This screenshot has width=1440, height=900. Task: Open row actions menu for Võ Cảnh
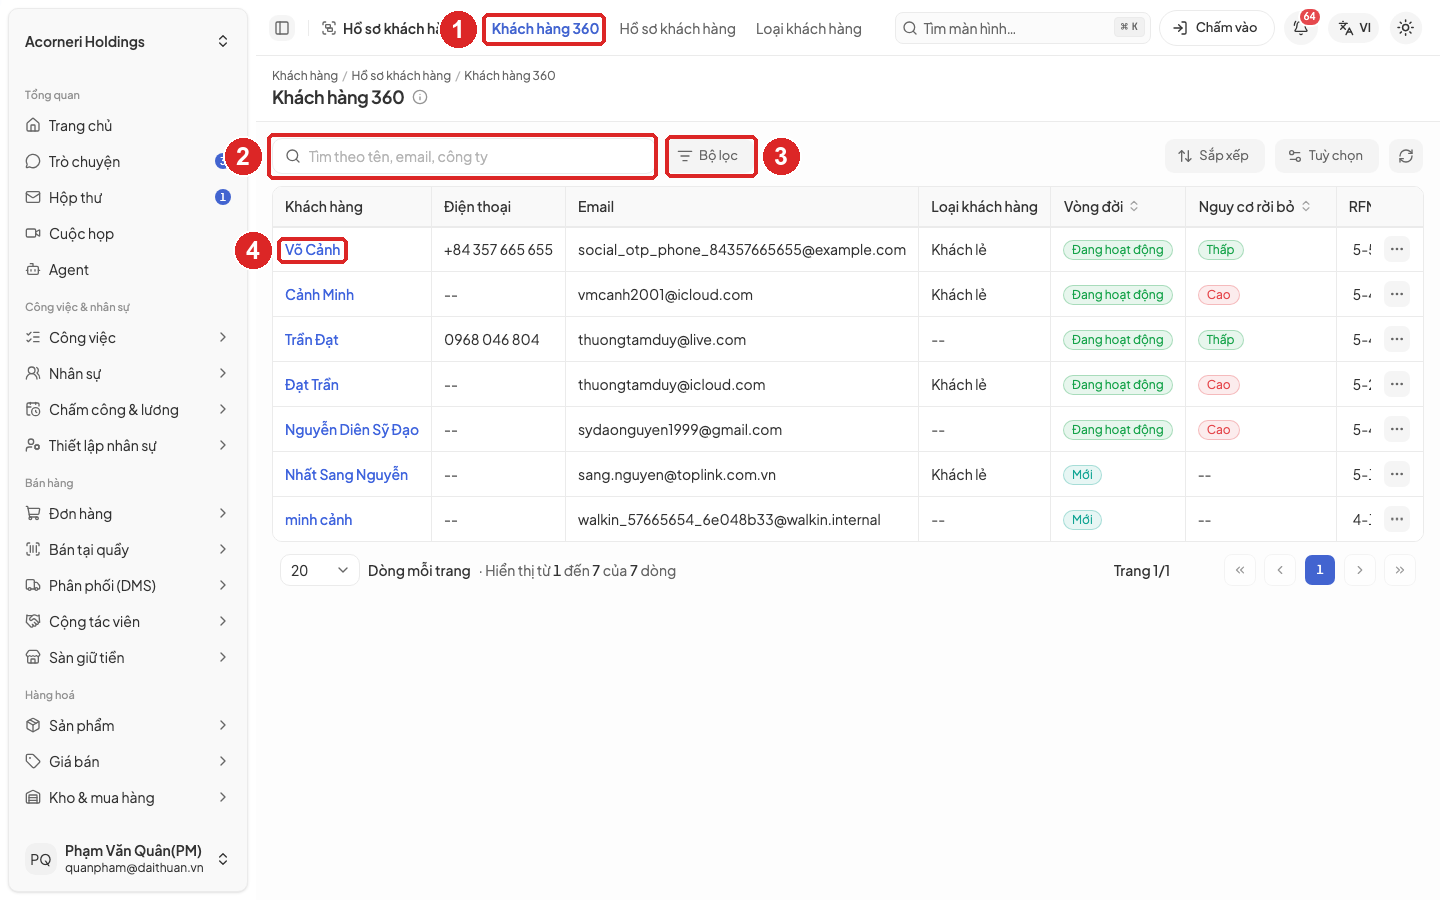click(1396, 249)
